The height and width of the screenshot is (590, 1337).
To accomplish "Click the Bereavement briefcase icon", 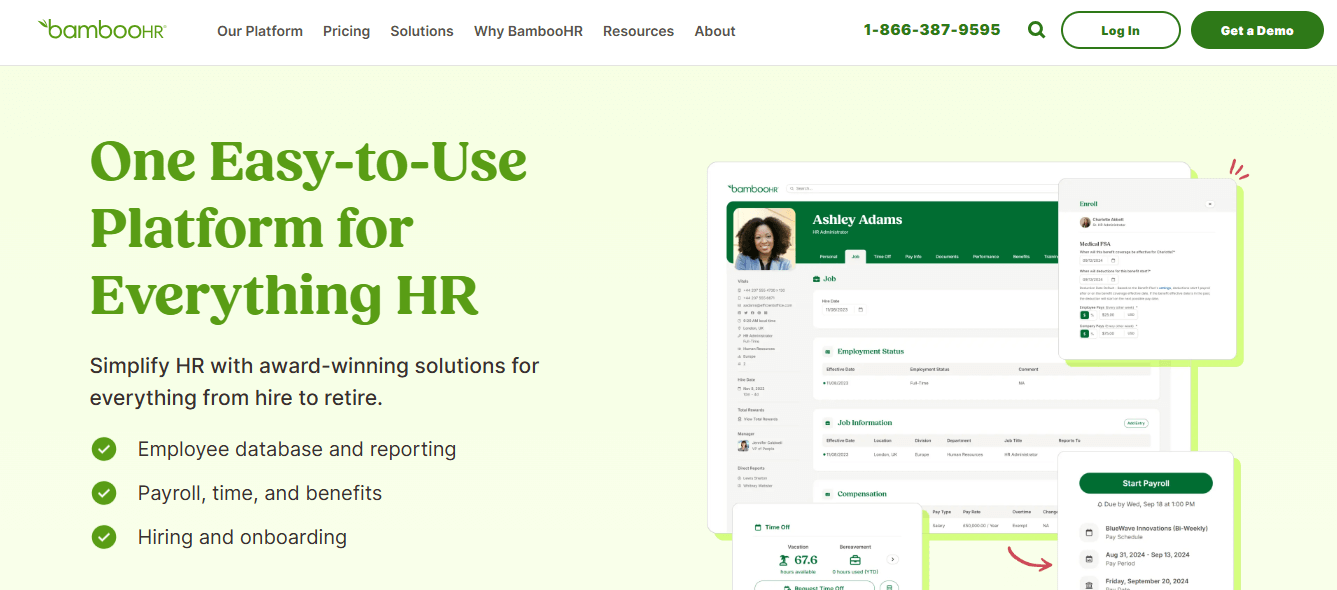I will coord(855,560).
